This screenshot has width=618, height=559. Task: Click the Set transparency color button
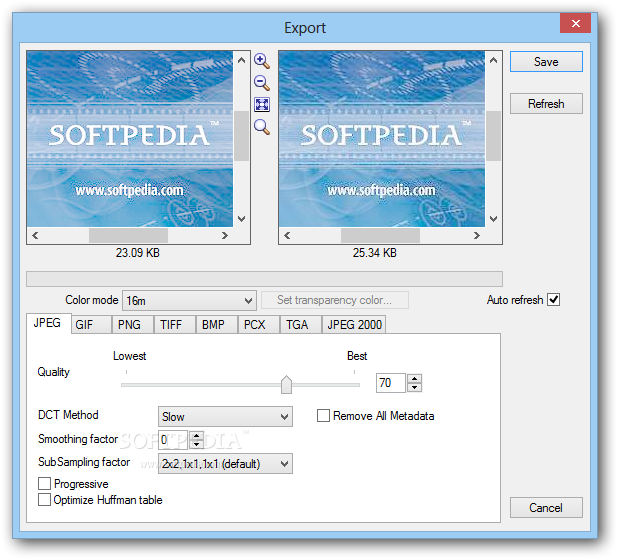(335, 300)
